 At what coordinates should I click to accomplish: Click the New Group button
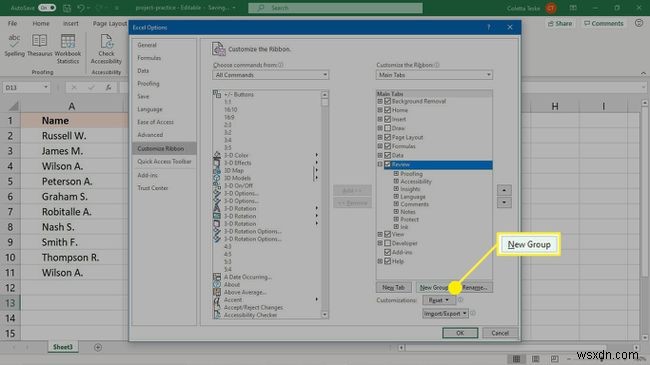click(434, 287)
